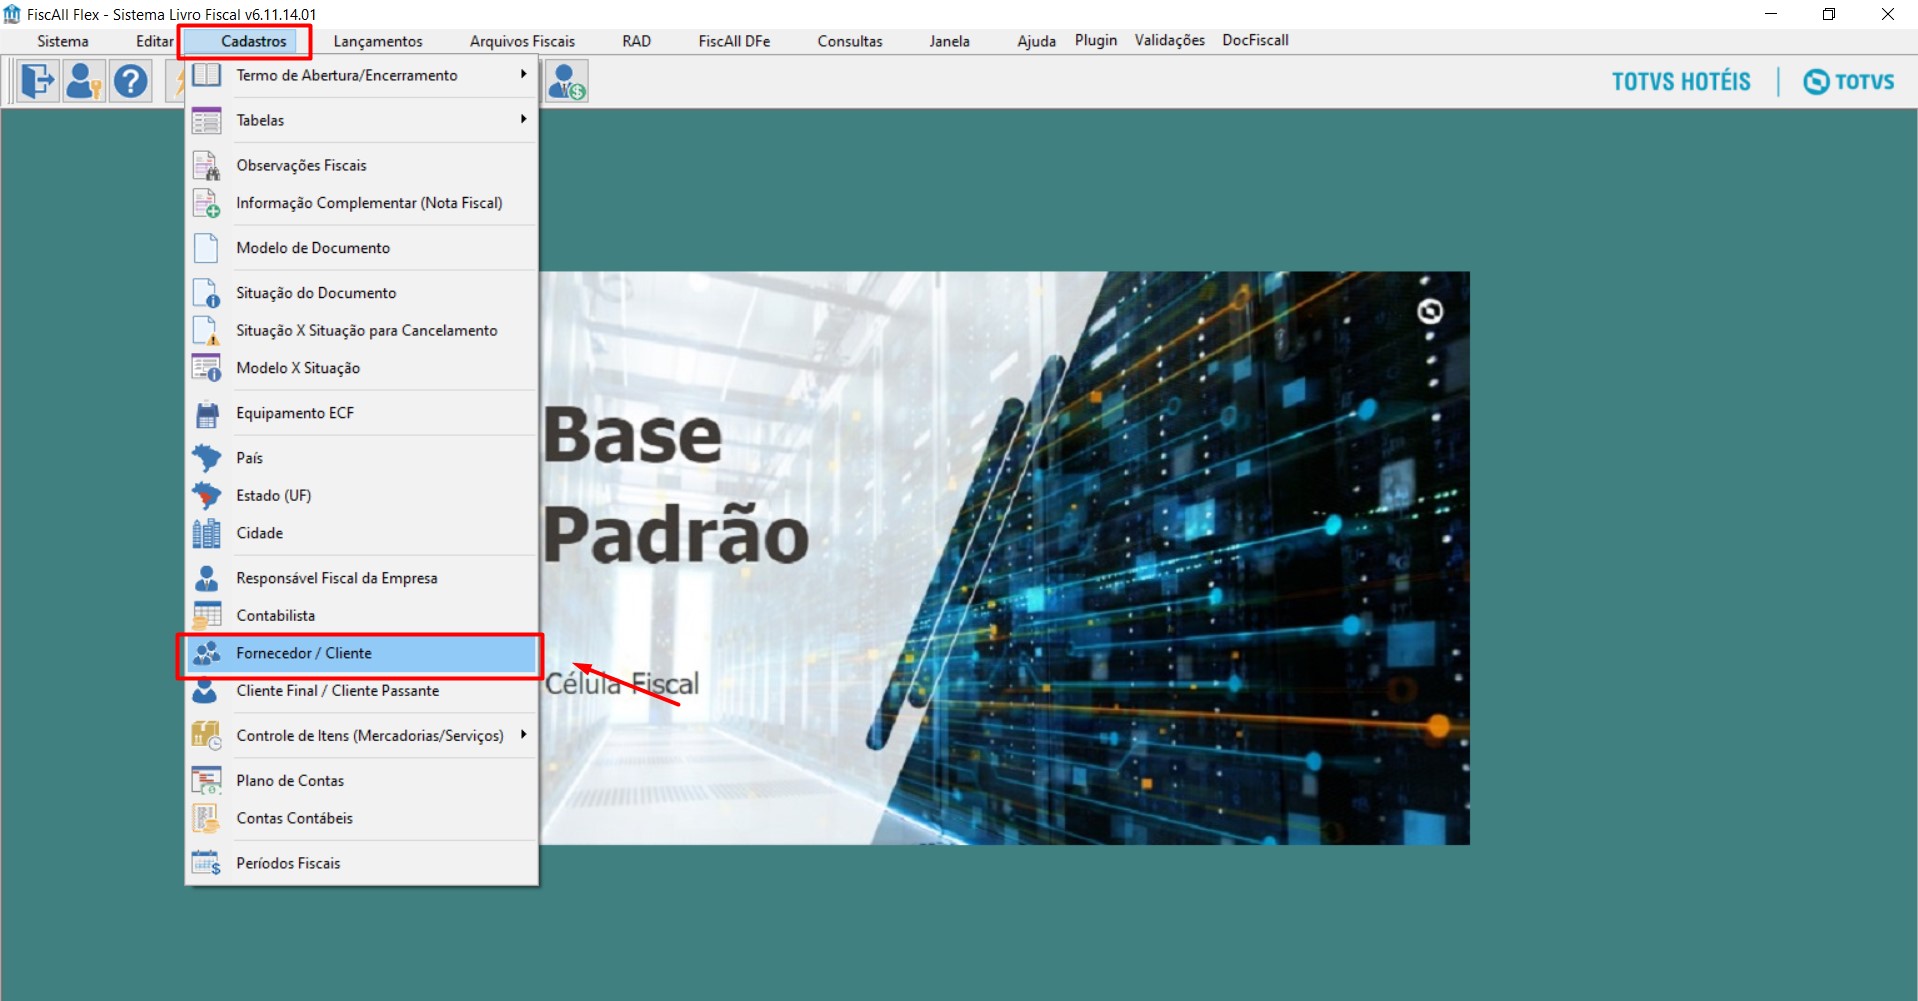Restore down the FiscAll Flex window
This screenshot has width=1918, height=1001.
1828,14
